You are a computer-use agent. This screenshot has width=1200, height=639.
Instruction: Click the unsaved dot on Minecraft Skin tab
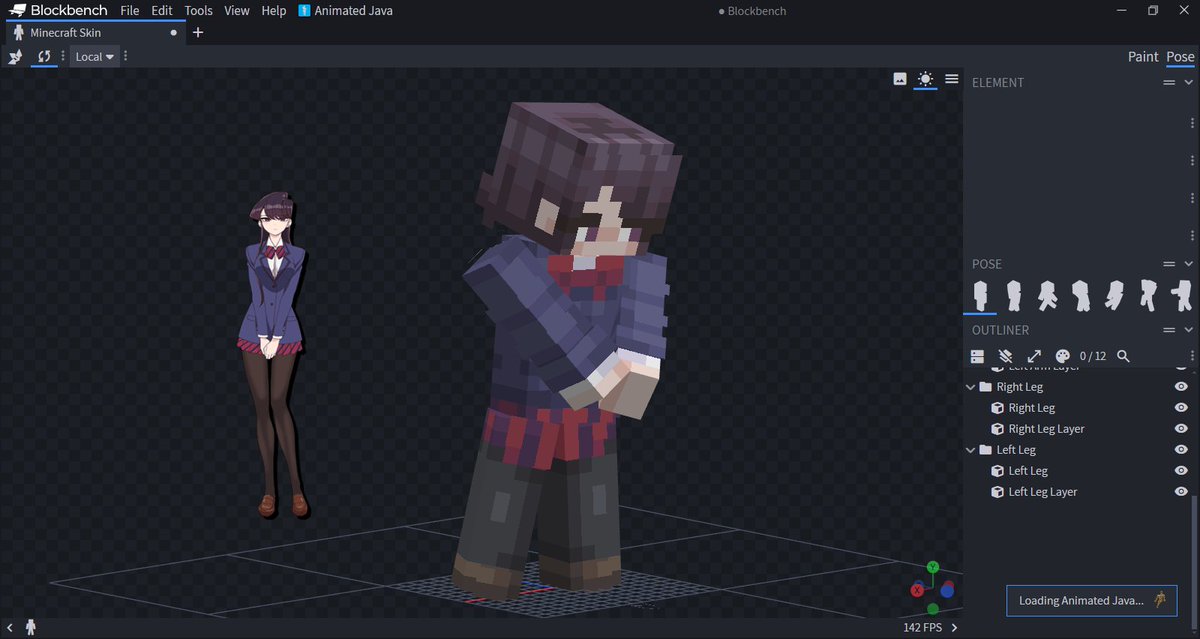tap(174, 33)
